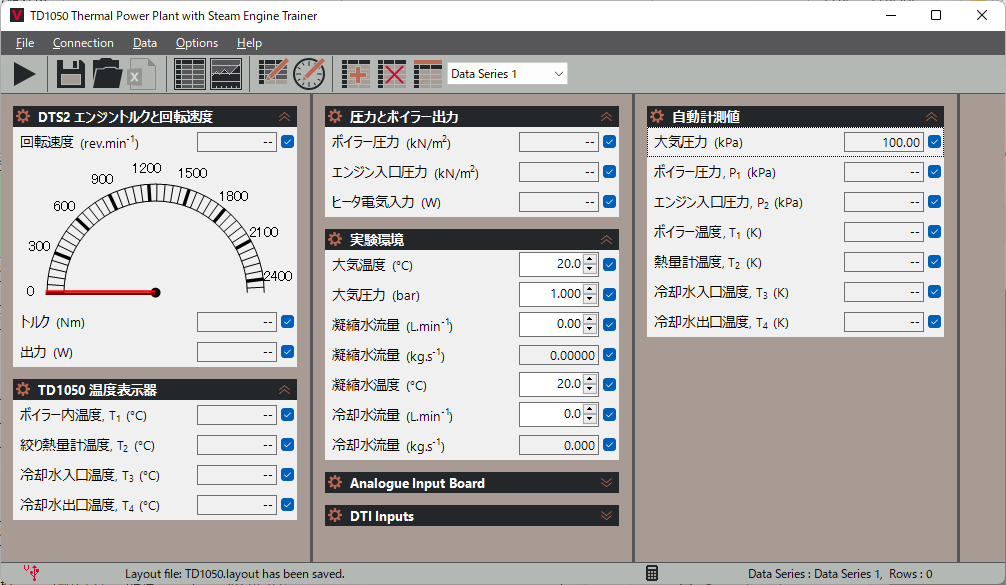Open settings gear for 圧力とボイラー出力 panel
Screen dimensions: 1006x585
pos(335,116)
